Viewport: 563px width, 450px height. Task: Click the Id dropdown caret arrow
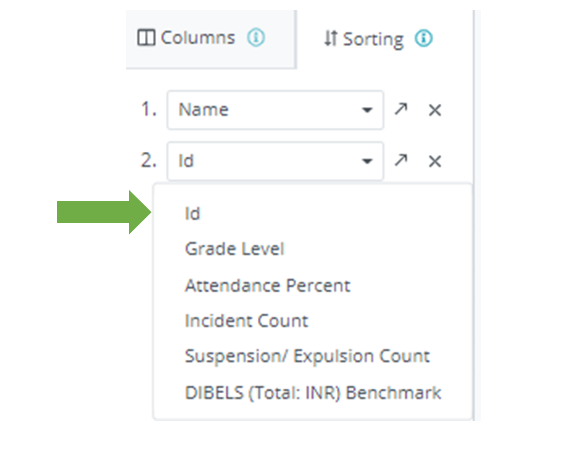tap(367, 161)
